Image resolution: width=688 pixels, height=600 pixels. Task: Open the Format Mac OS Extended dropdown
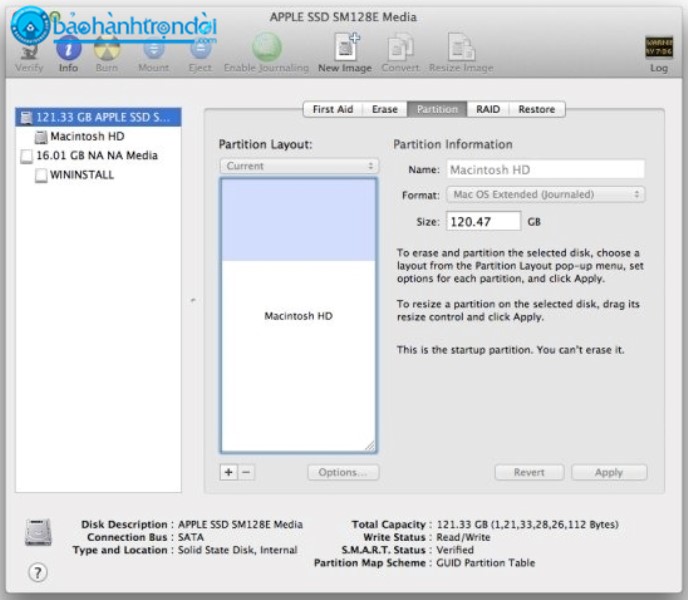coord(545,194)
